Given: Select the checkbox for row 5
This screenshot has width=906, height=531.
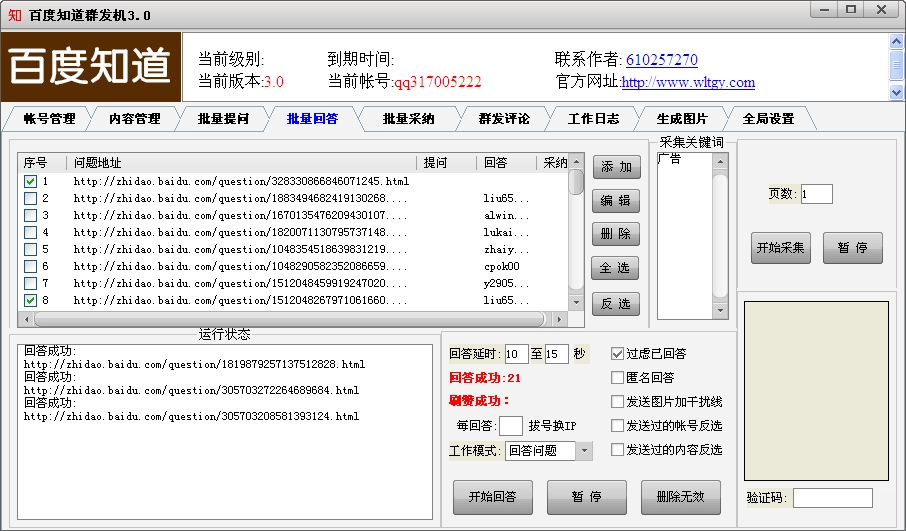Looking at the screenshot, I should (x=31, y=250).
